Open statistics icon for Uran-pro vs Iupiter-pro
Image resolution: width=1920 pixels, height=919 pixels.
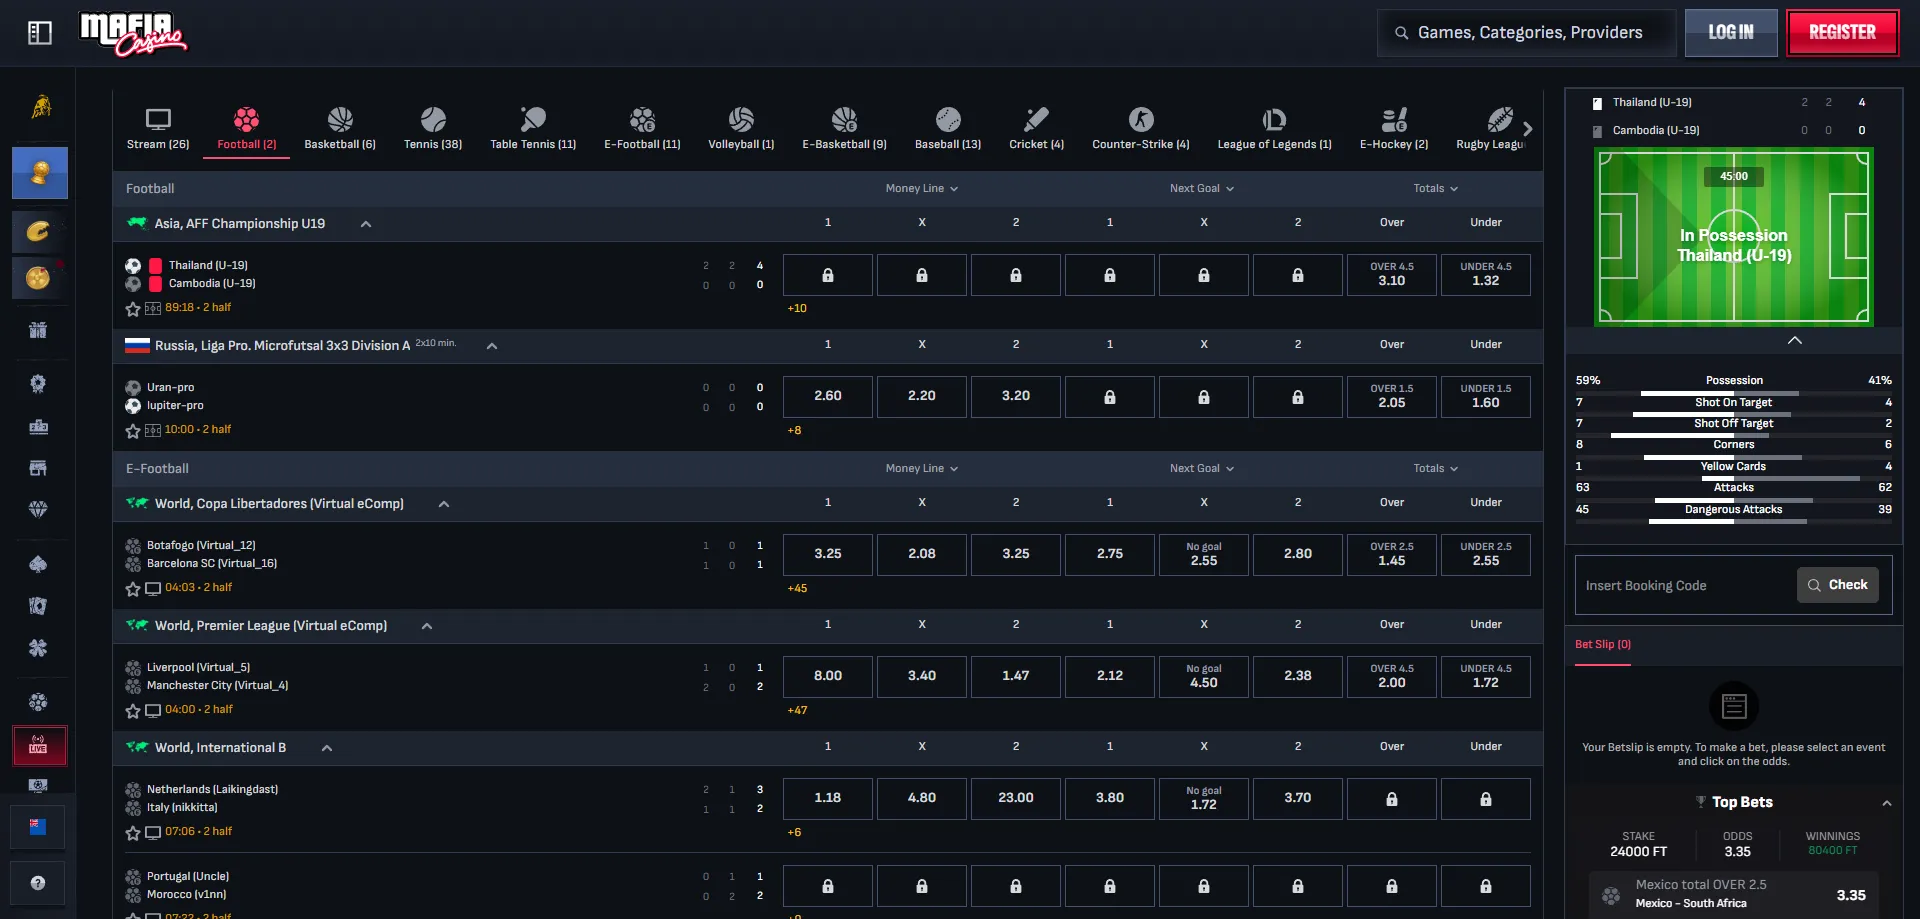tap(153, 430)
